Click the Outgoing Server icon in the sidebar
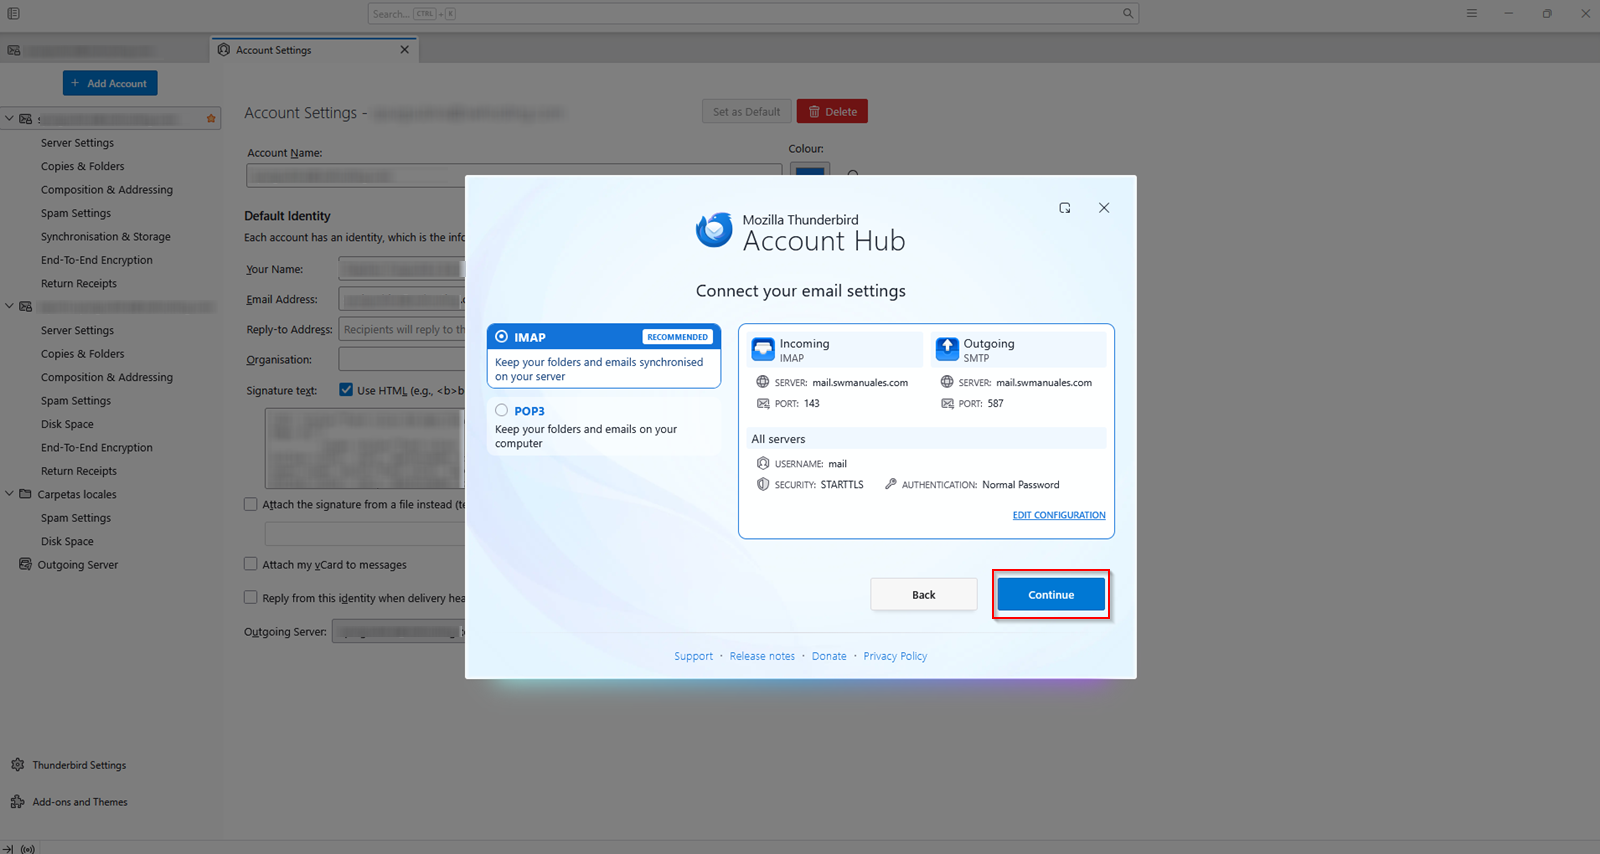Image resolution: width=1600 pixels, height=854 pixels. pos(26,564)
